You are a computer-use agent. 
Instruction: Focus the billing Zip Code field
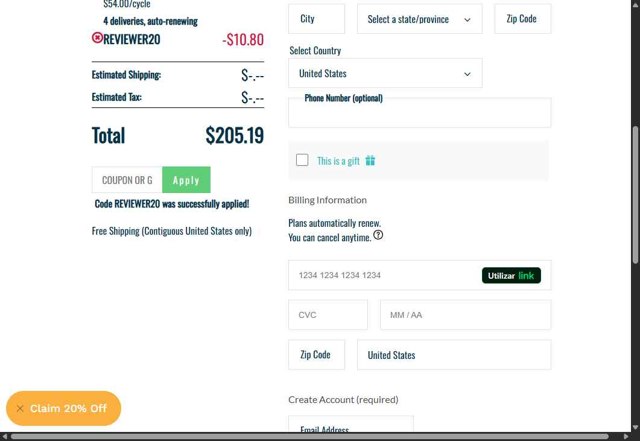pos(316,355)
